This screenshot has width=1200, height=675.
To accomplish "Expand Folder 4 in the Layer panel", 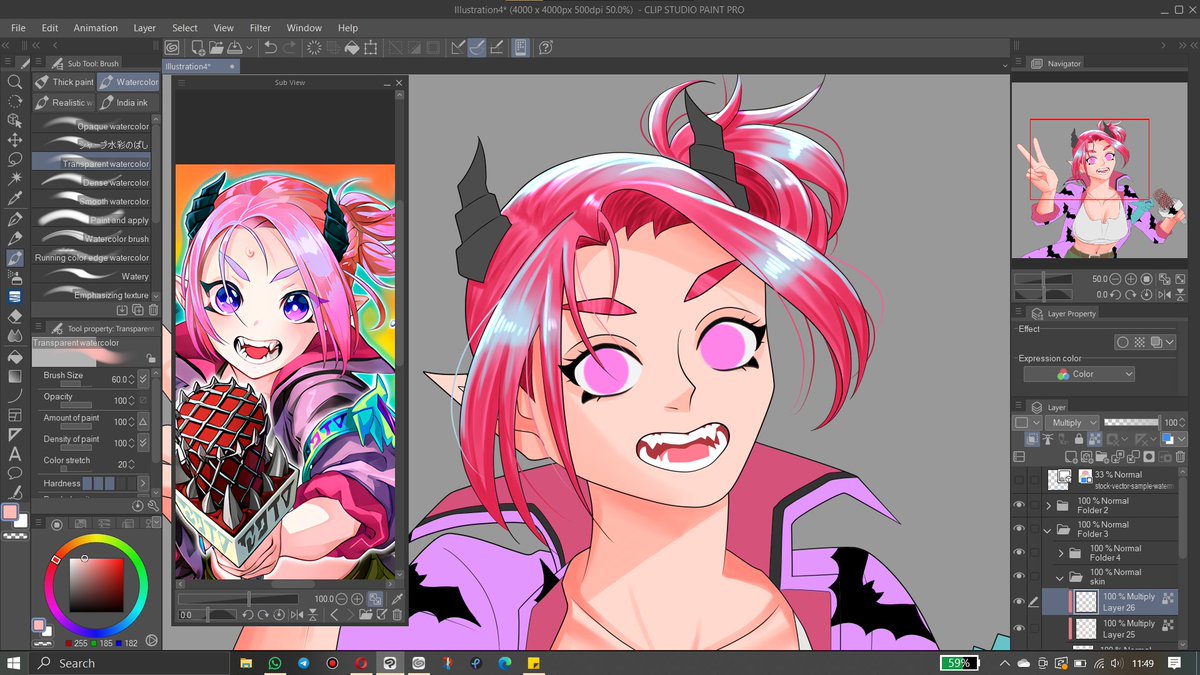I will (x=1061, y=553).
